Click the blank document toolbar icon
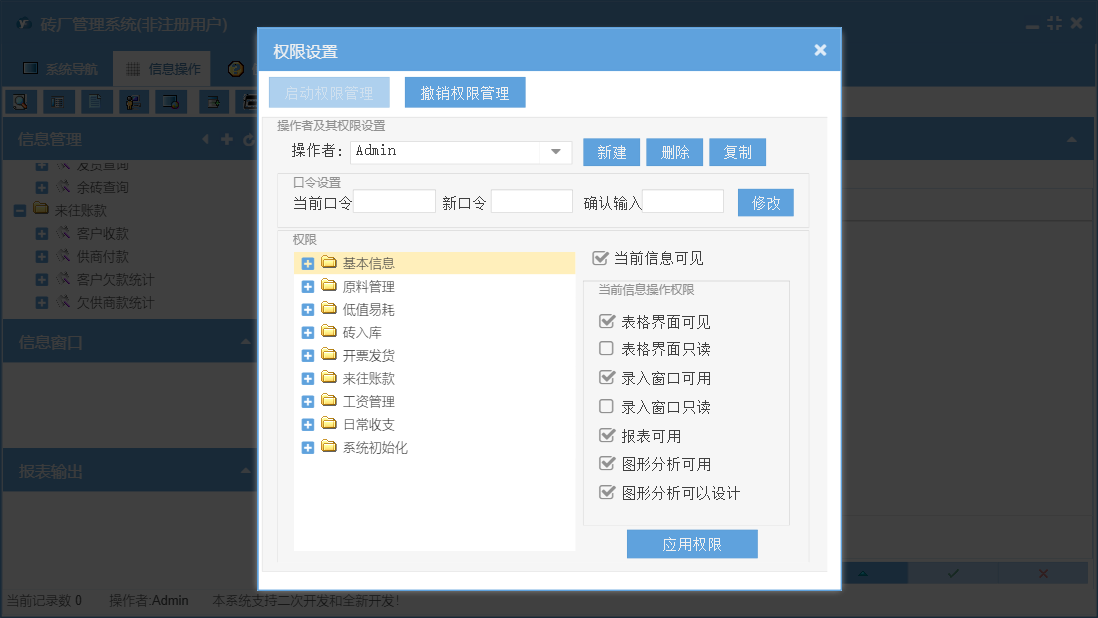 pyautogui.click(x=96, y=101)
